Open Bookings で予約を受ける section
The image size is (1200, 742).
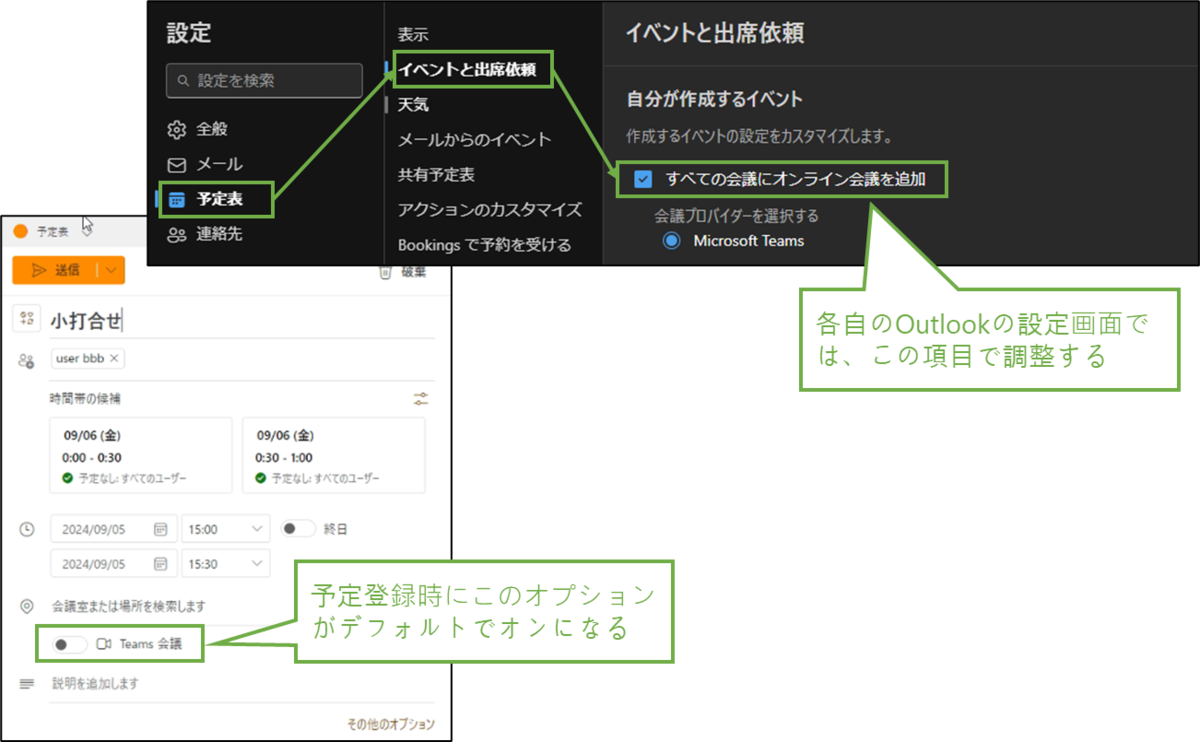click(484, 245)
